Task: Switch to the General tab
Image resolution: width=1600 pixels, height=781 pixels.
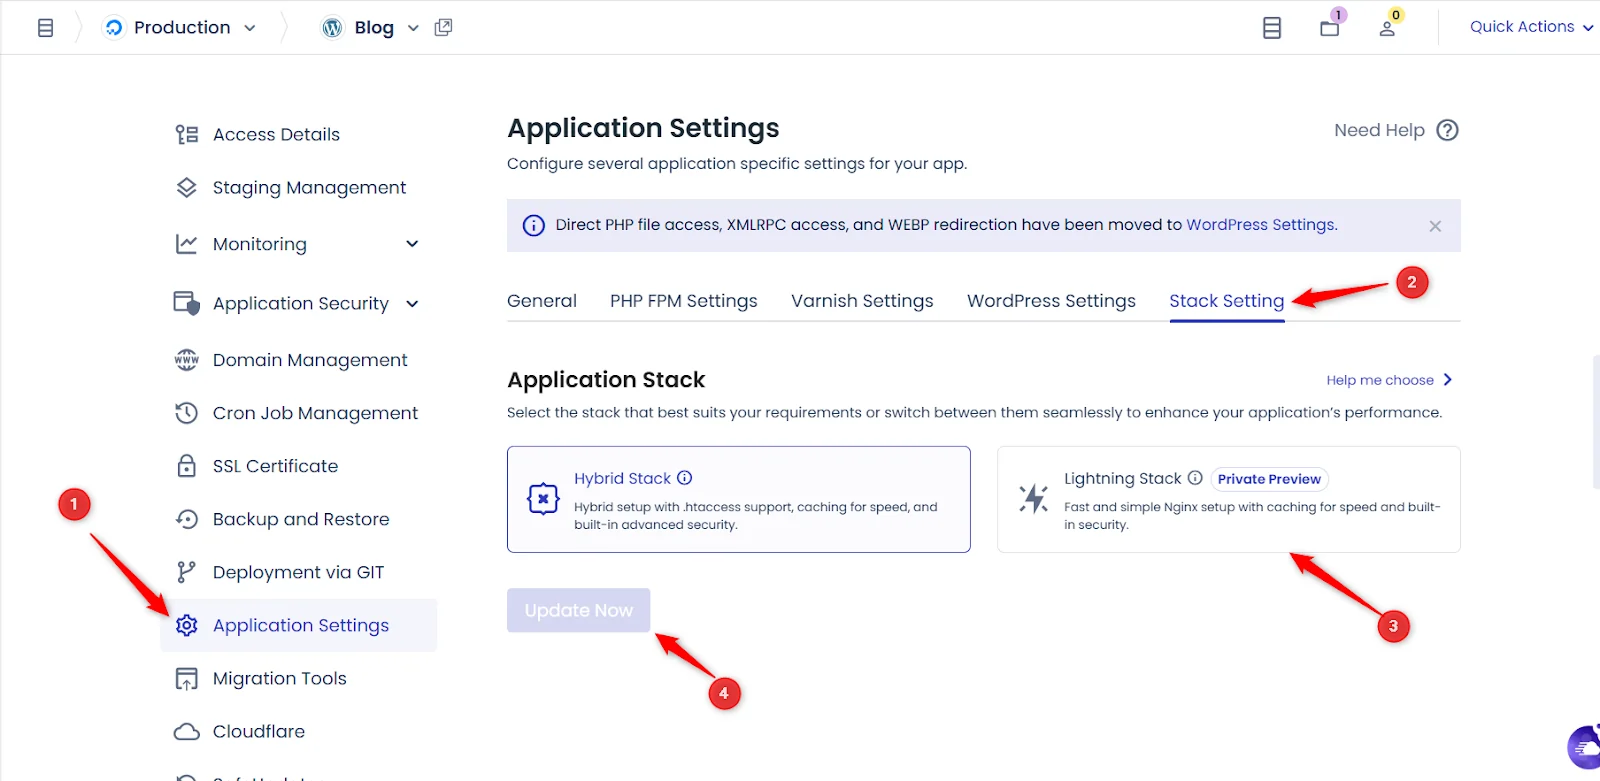Action: pyautogui.click(x=542, y=301)
